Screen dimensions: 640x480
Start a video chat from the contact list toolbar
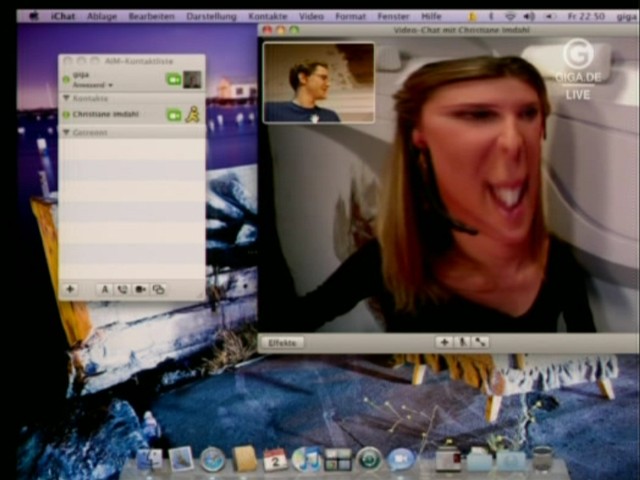(x=140, y=290)
